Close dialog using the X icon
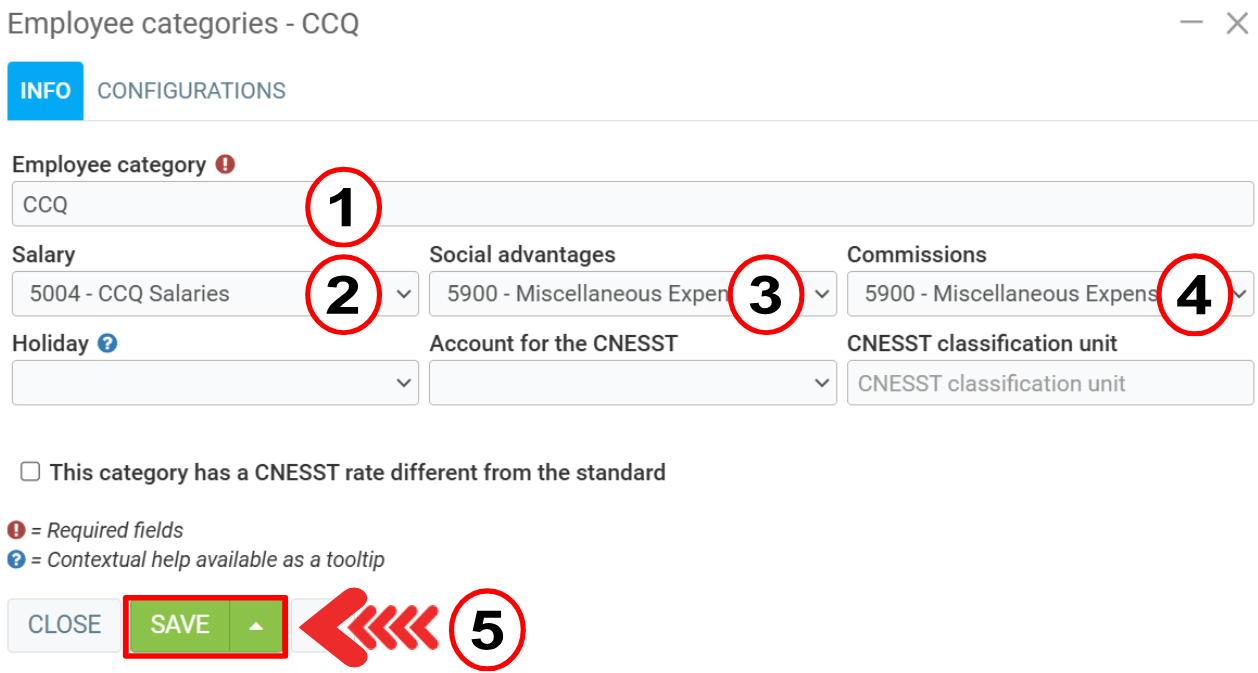The image size is (1258, 673). click(x=1237, y=23)
